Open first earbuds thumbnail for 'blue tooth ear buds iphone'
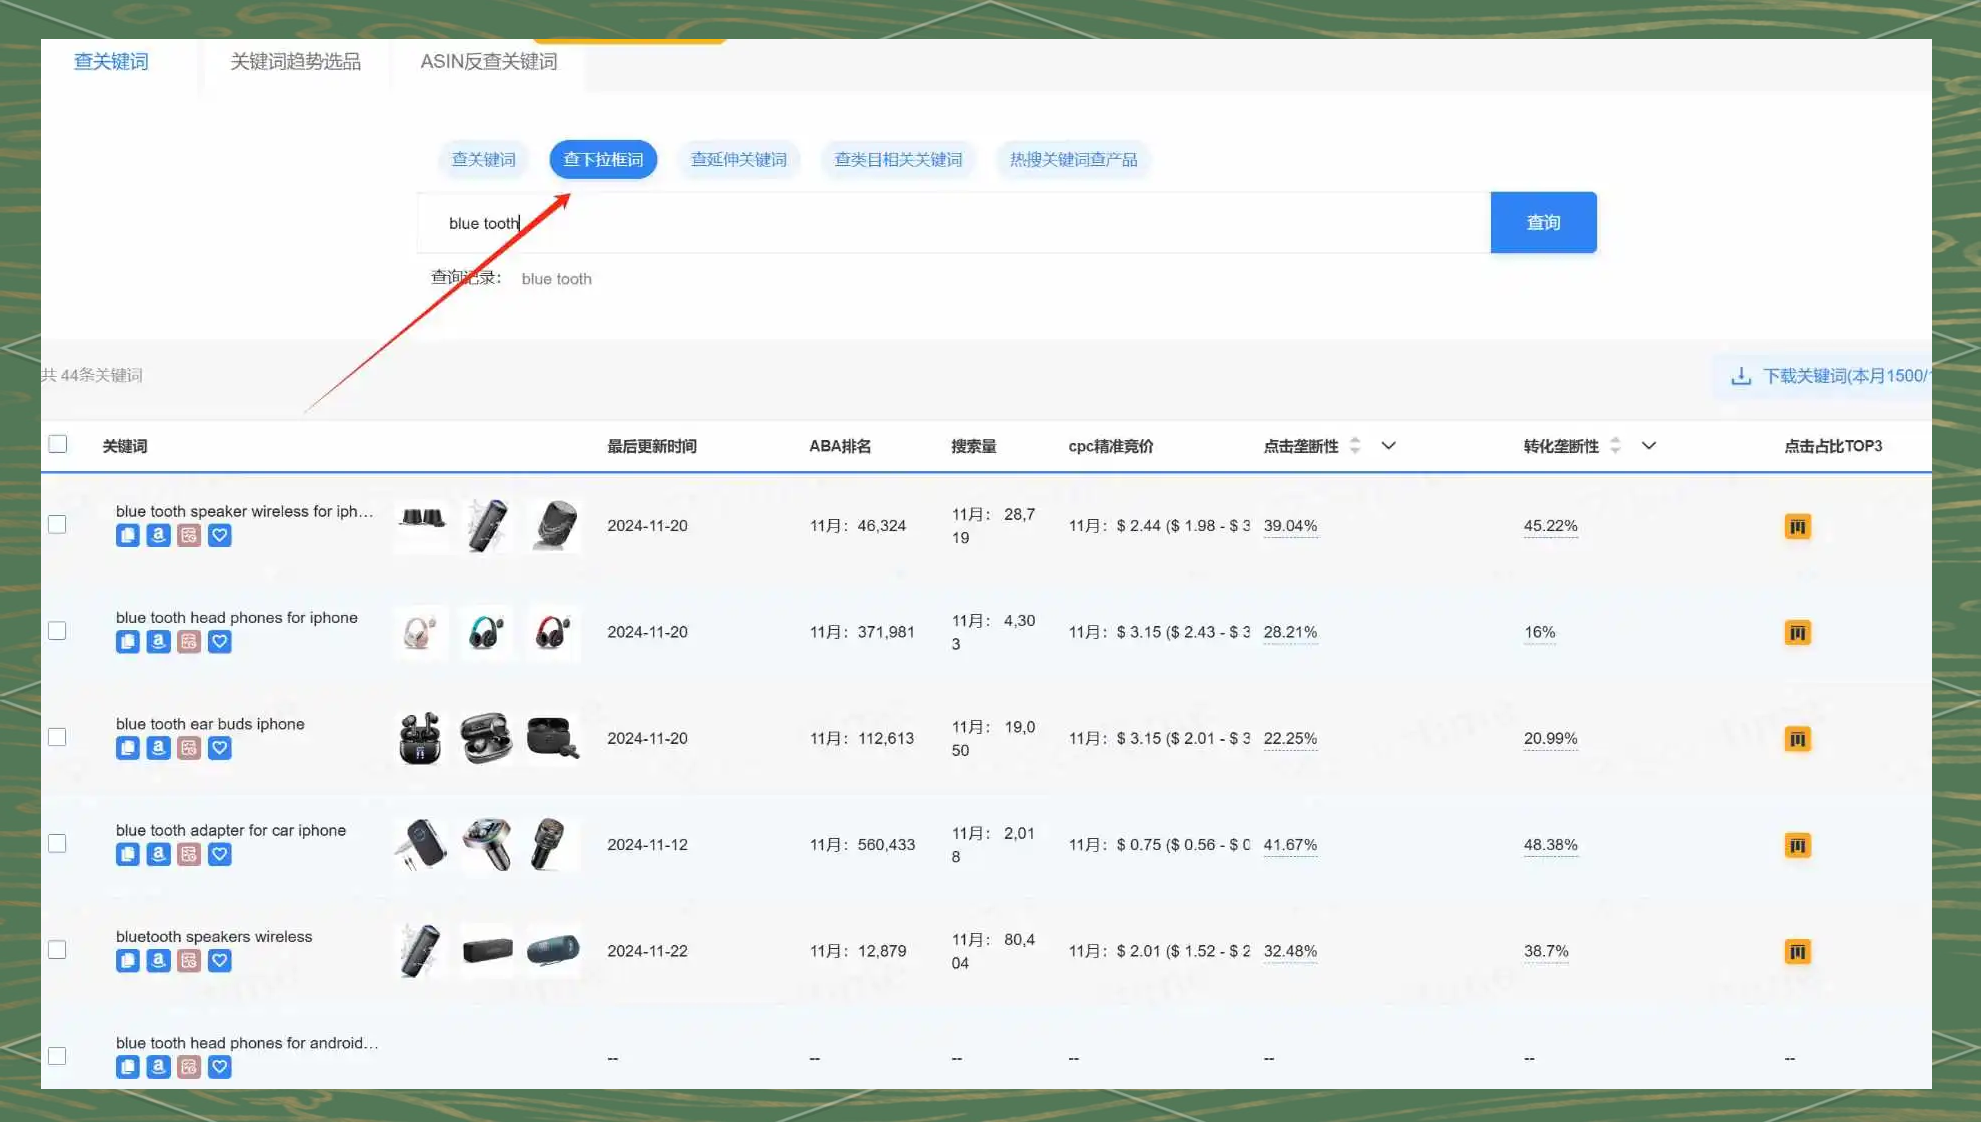1981x1122 pixels. (420, 738)
